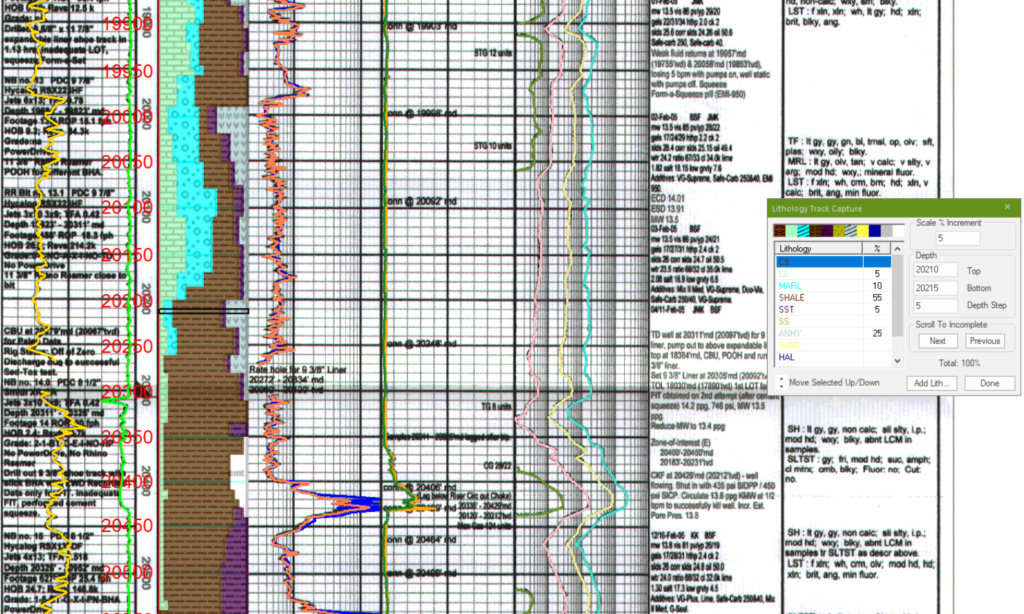Select the SHALE pattern icon in swatch row
The height and width of the screenshot is (614, 1024).
[x=815, y=231]
